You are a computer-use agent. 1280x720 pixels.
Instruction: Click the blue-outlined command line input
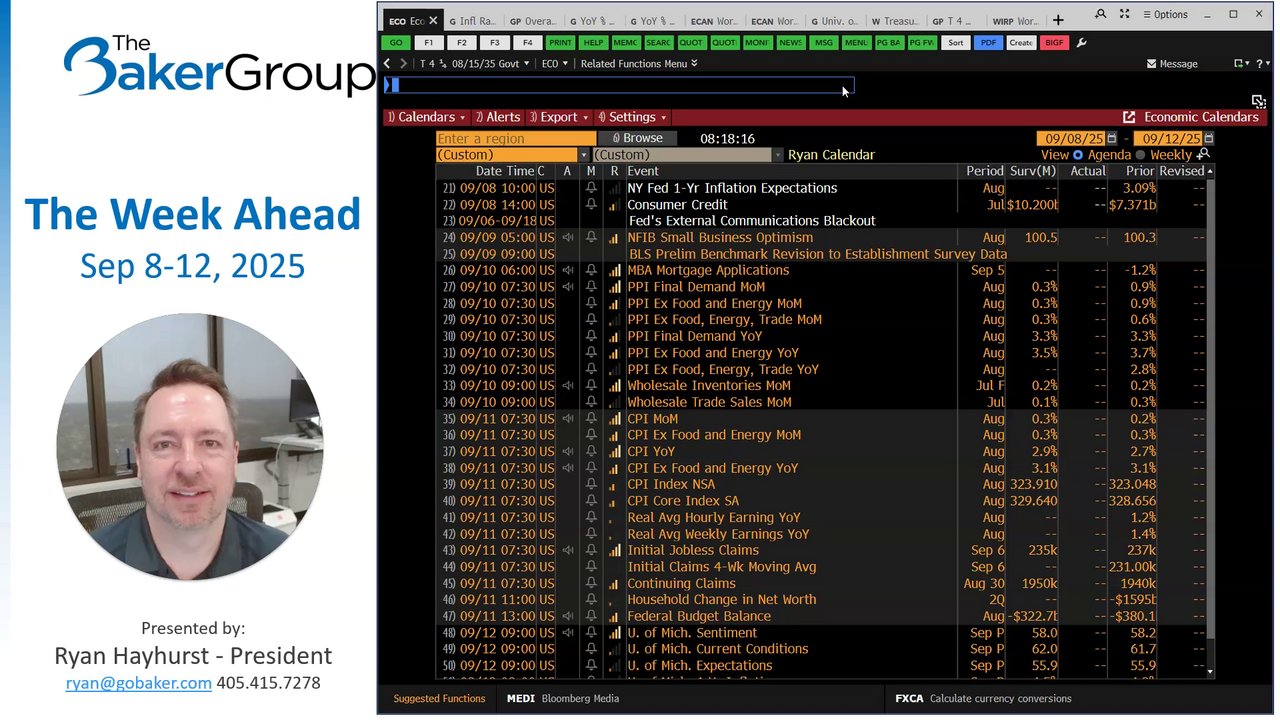(620, 86)
